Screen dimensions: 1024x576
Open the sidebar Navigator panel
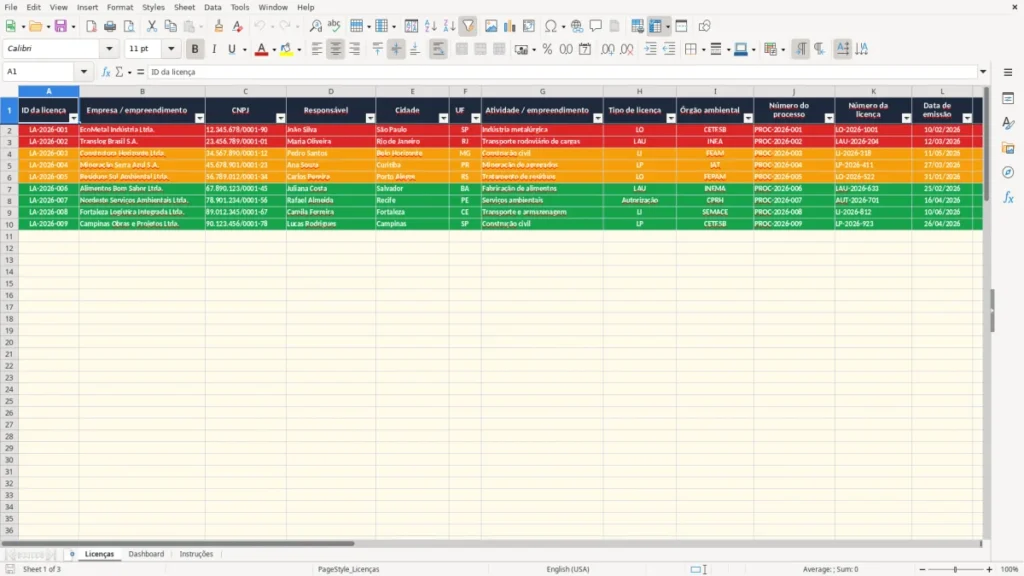[x=1008, y=172]
